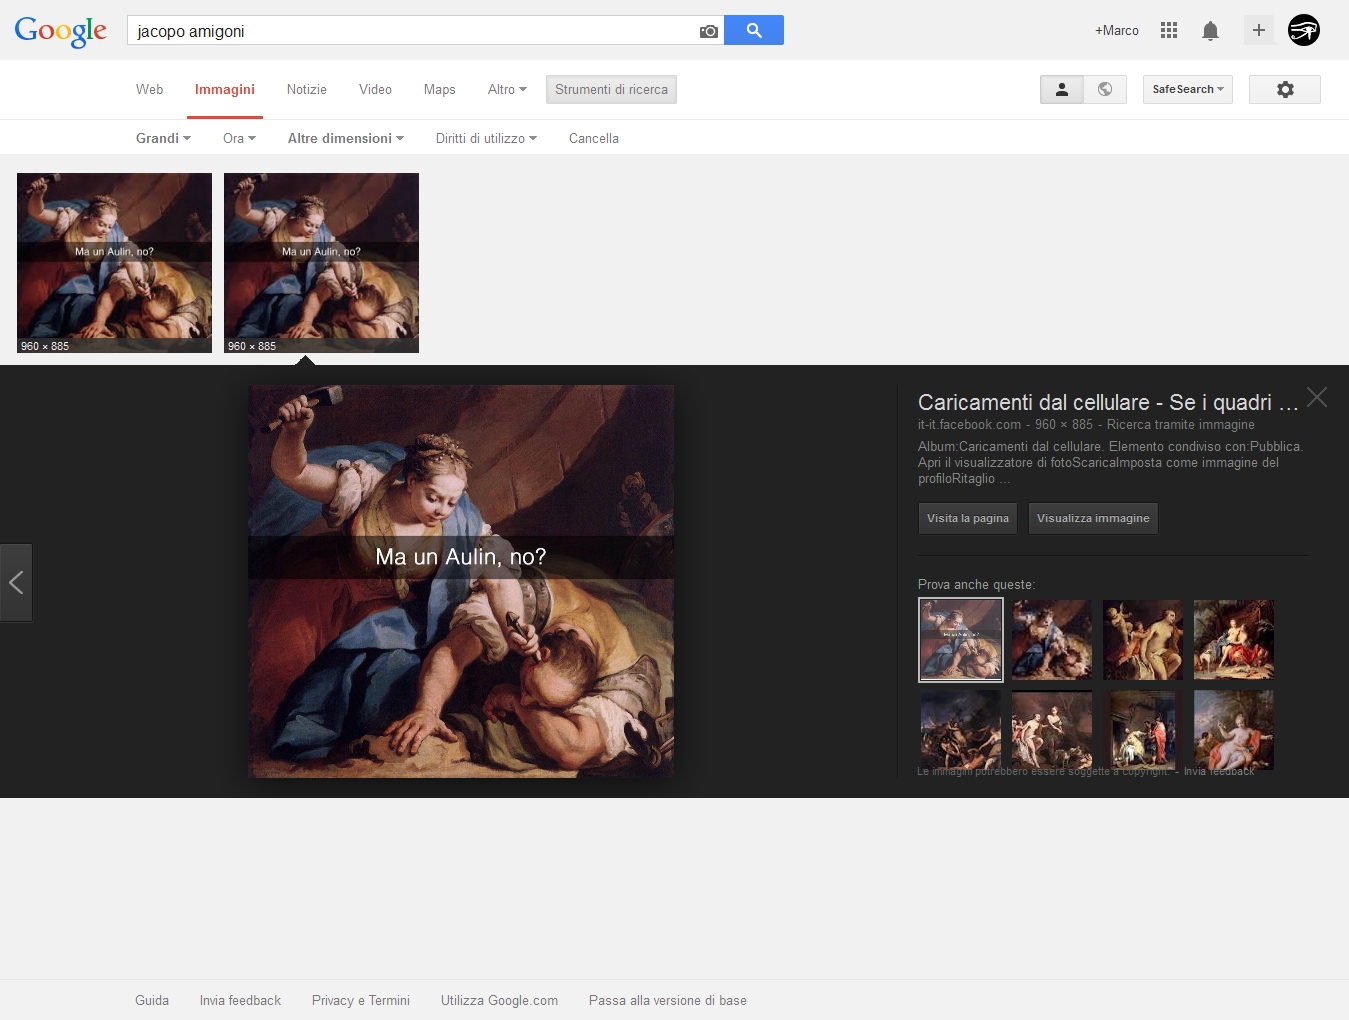Image resolution: width=1349 pixels, height=1020 pixels.
Task: Select fourth related thumbnail in top row
Action: click(1234, 640)
